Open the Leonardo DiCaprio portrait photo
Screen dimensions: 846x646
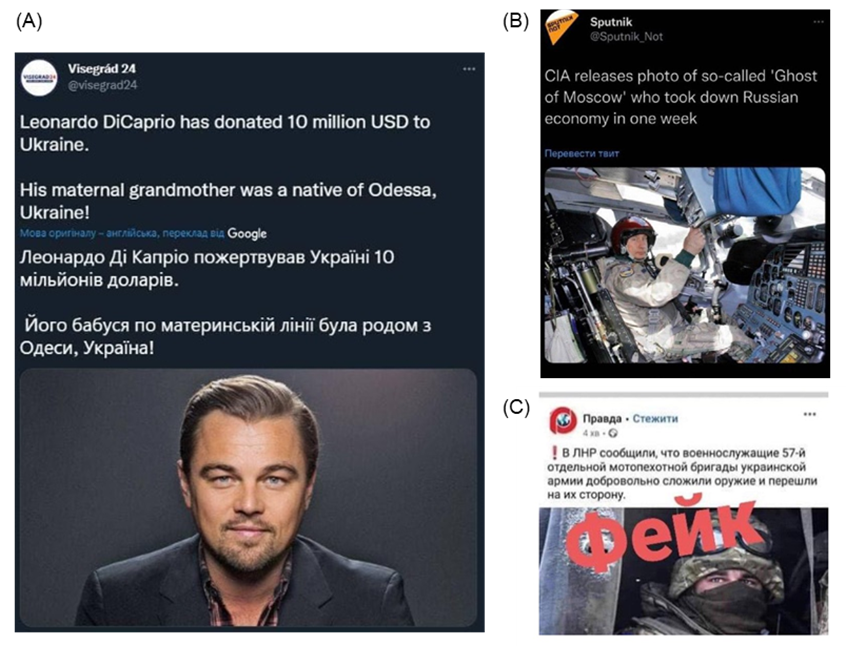coord(248,498)
